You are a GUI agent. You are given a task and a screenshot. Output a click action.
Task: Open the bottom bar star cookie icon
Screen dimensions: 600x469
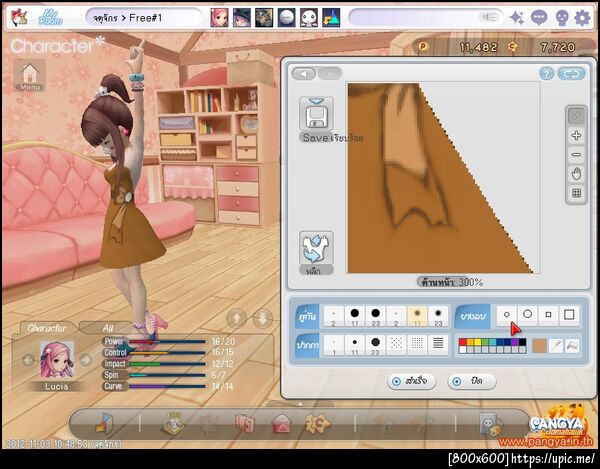tap(318, 423)
